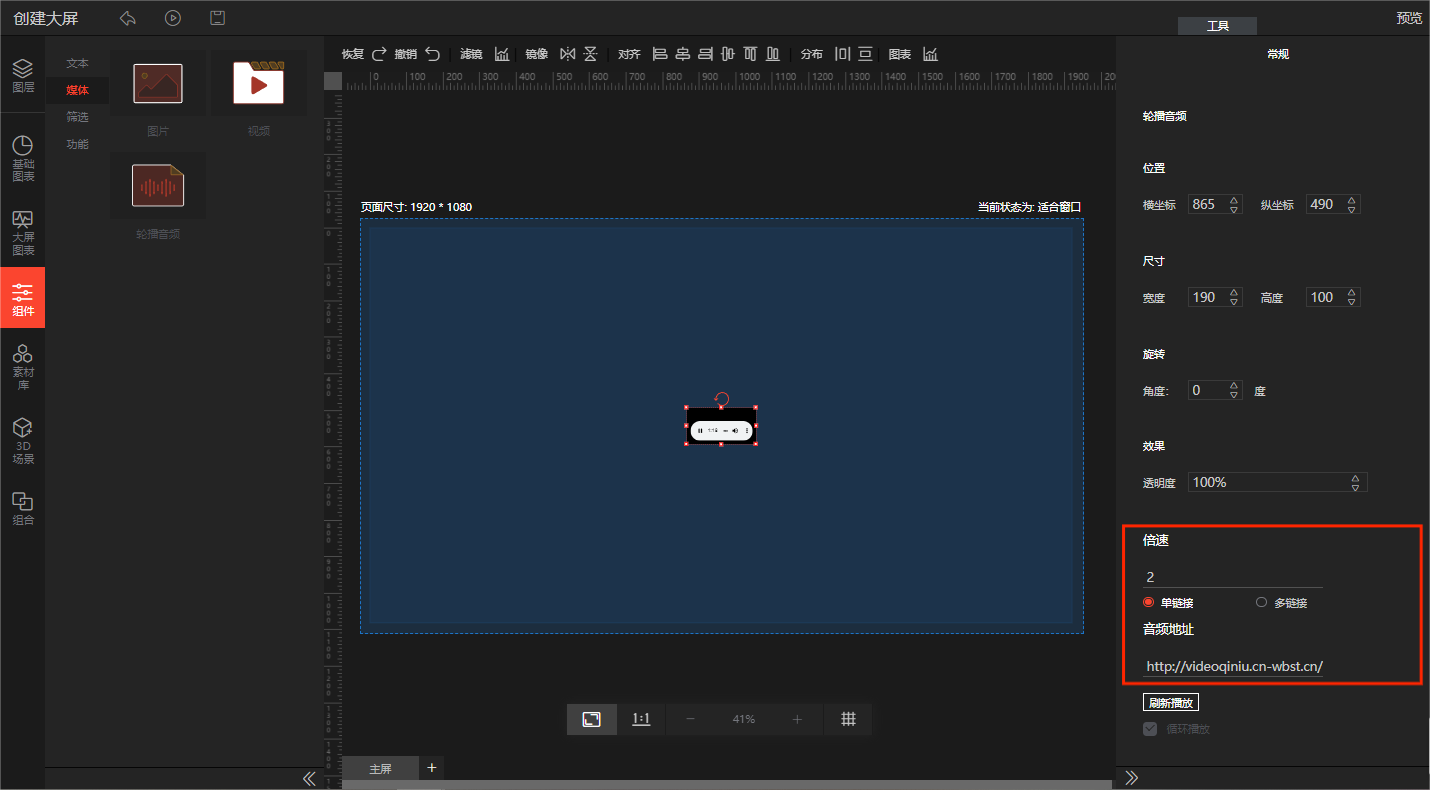Viewport: 1430px width, 790px height.
Task: Click the save disk icon in title bar
Action: [x=217, y=18]
